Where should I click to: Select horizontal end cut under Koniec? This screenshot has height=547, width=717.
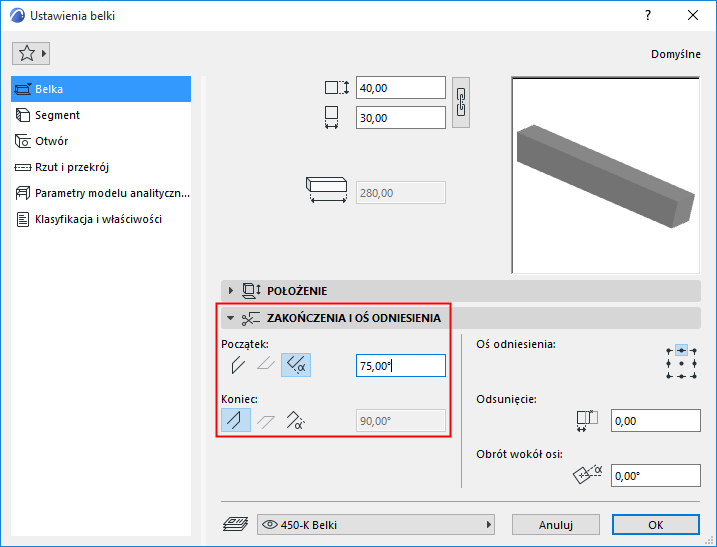pyautogui.click(x=266, y=421)
